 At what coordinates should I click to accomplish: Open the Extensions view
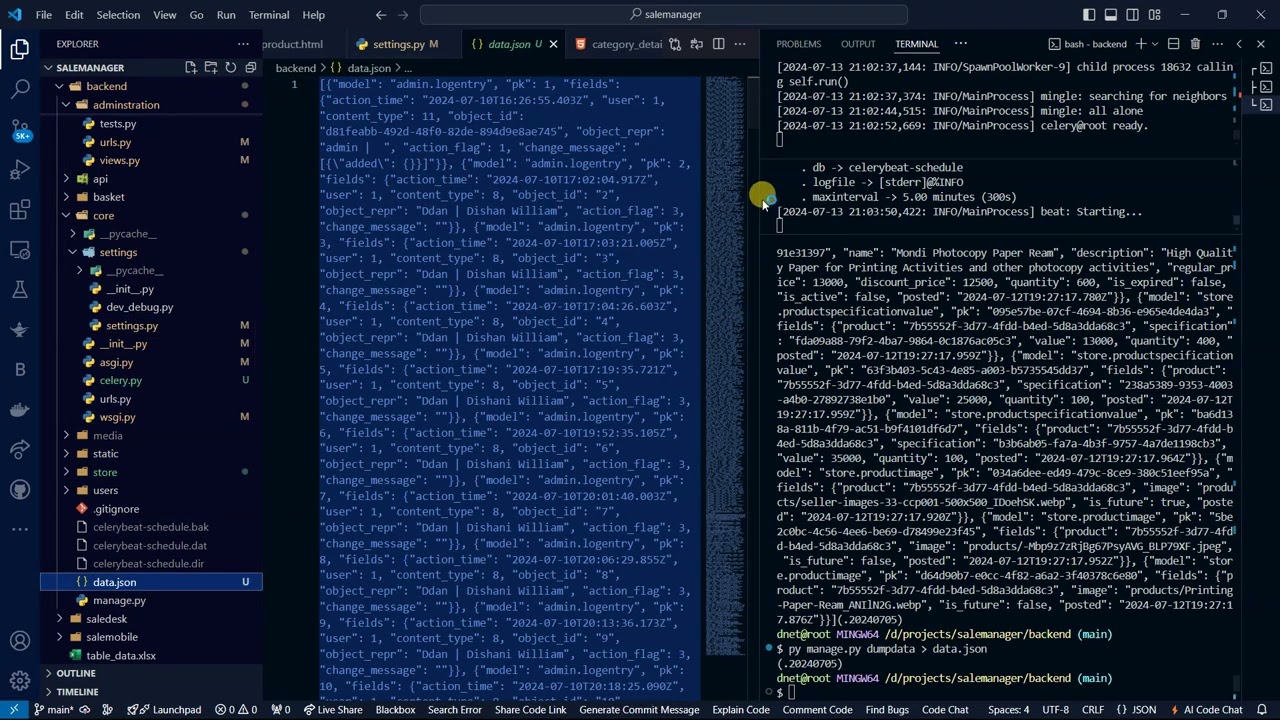click(x=20, y=210)
